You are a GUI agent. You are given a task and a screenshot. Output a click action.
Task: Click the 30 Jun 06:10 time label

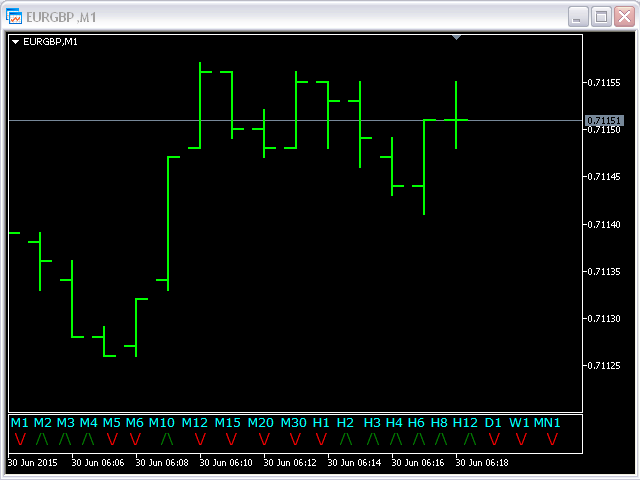tap(226, 463)
